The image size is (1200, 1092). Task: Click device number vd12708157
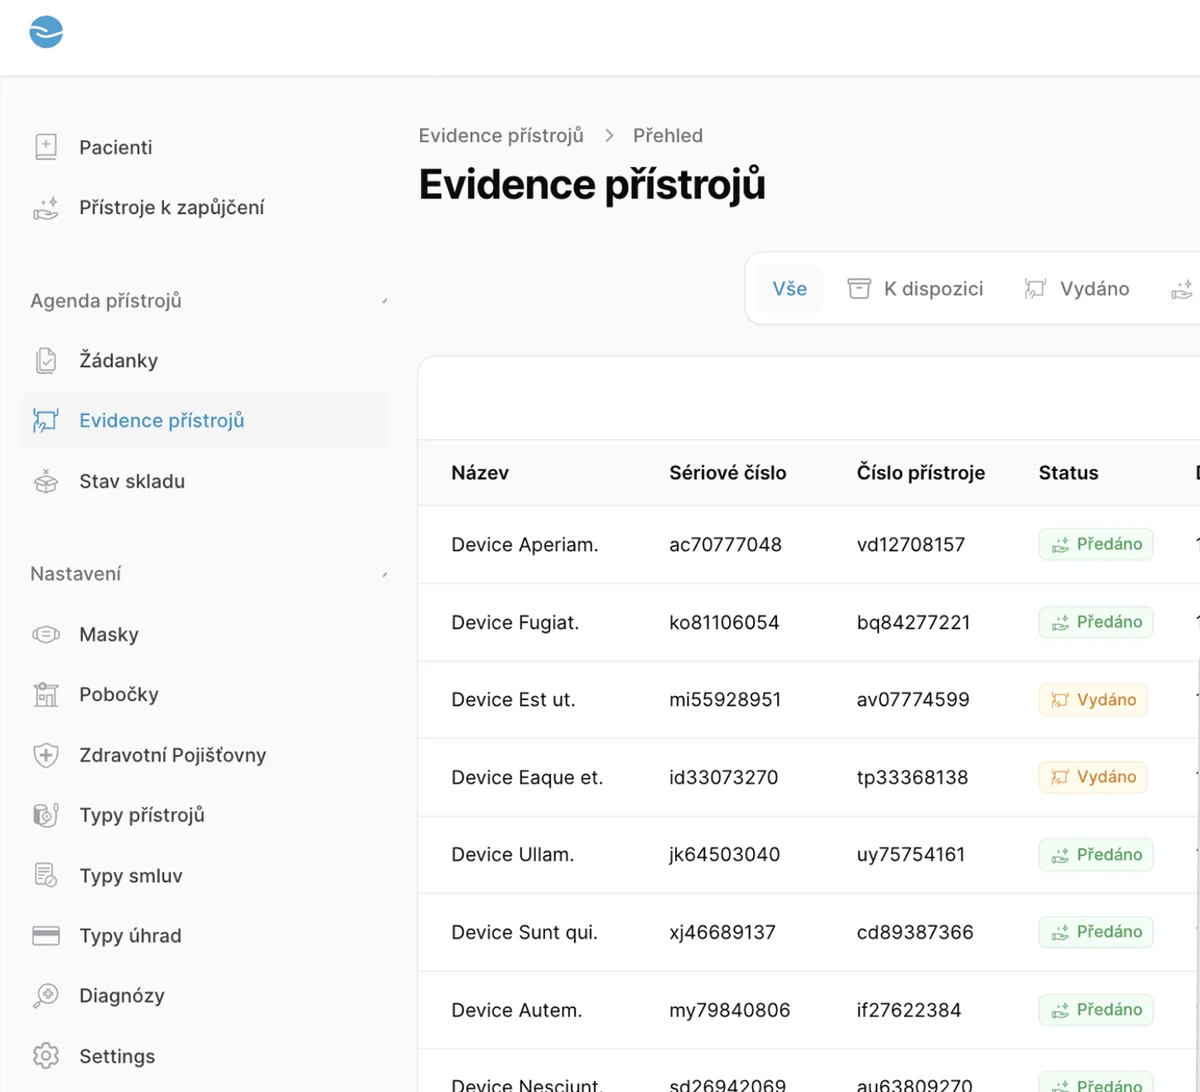pyautogui.click(x=911, y=545)
